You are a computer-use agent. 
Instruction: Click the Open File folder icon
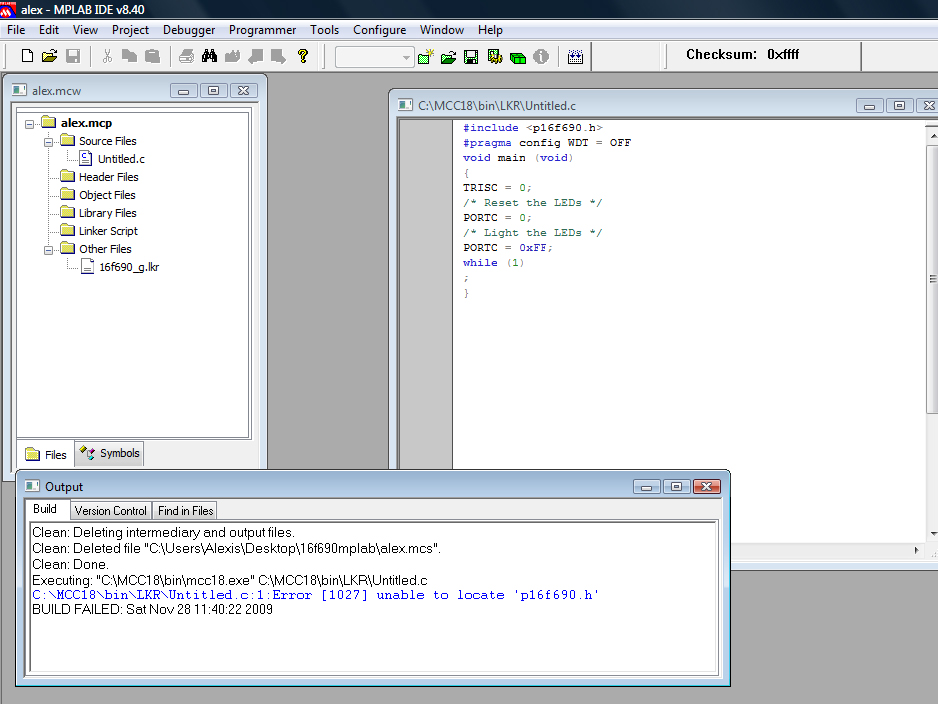(49, 56)
